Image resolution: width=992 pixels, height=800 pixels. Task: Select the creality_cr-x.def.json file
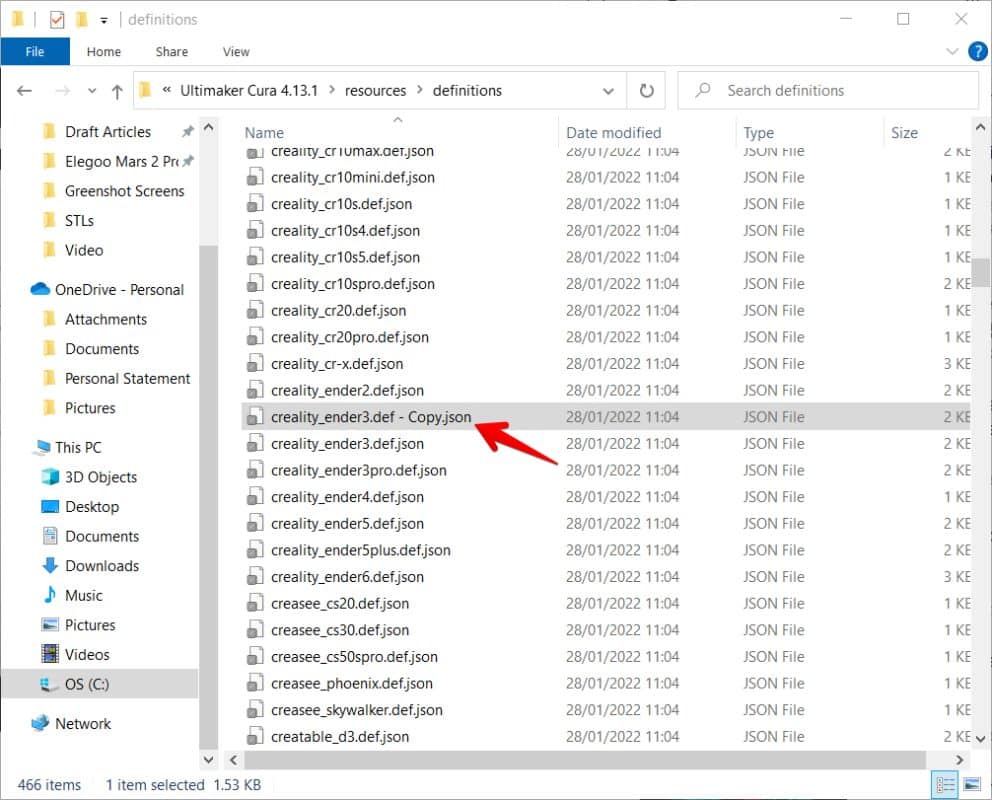point(606,364)
